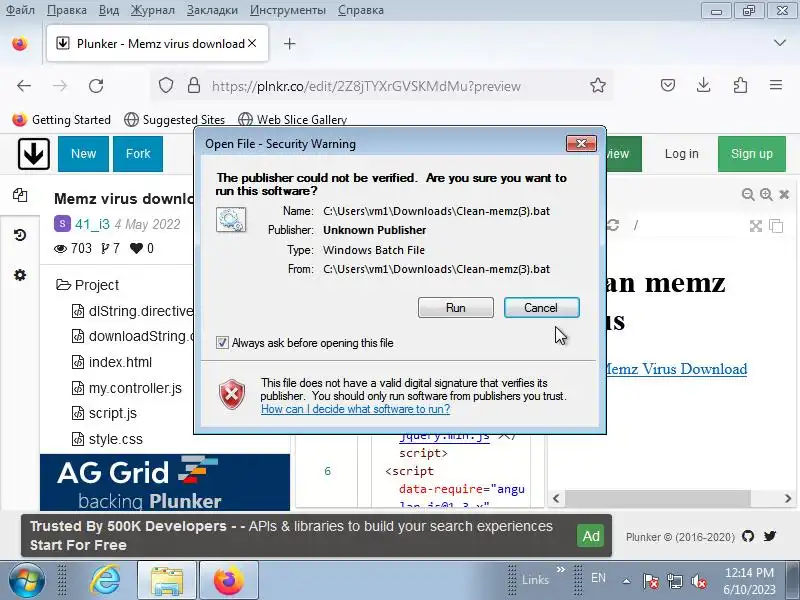Viewport: 800px width, 600px height.
Task: Click the volume tray icon
Action: [698, 581]
